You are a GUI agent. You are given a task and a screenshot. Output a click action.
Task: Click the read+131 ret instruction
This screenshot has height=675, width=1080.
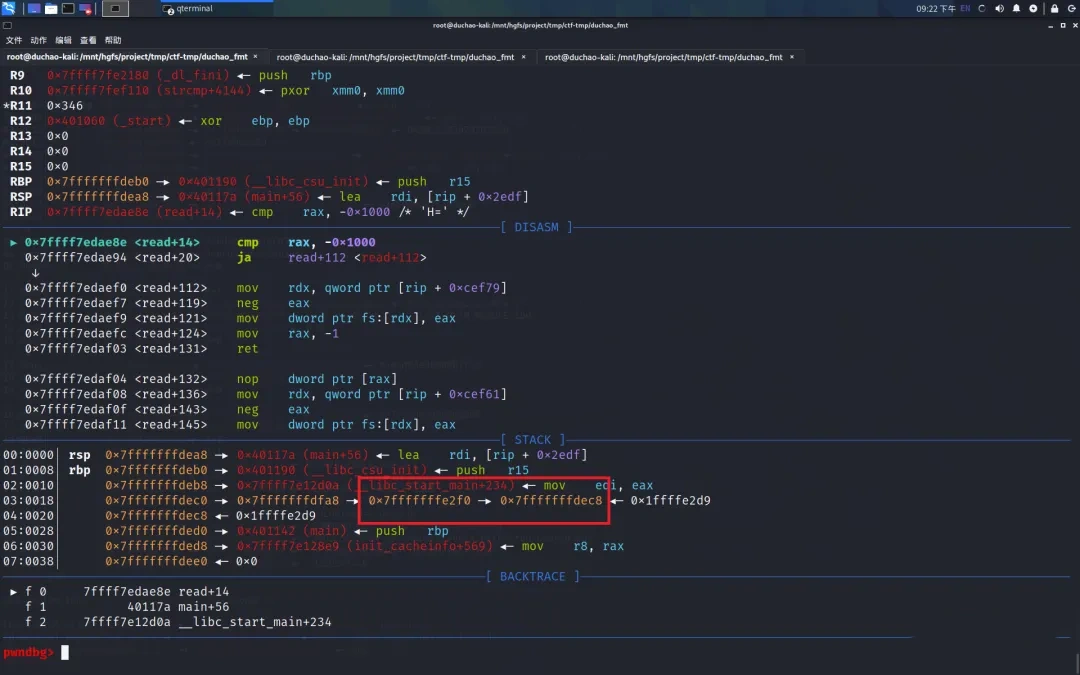[142, 349]
